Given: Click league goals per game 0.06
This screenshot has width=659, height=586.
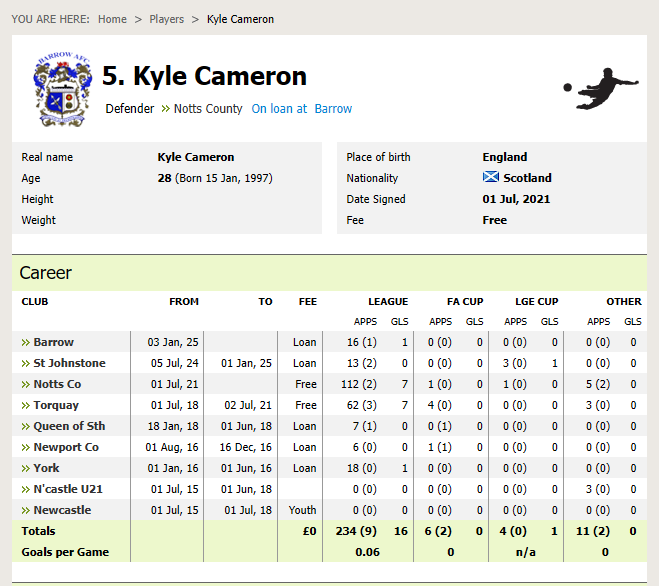Looking at the screenshot, I should tap(367, 552).
